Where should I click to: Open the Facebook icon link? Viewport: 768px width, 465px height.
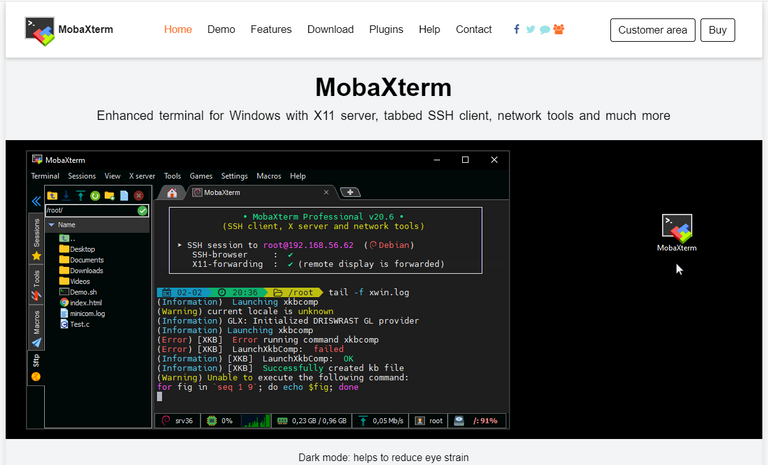pos(516,29)
